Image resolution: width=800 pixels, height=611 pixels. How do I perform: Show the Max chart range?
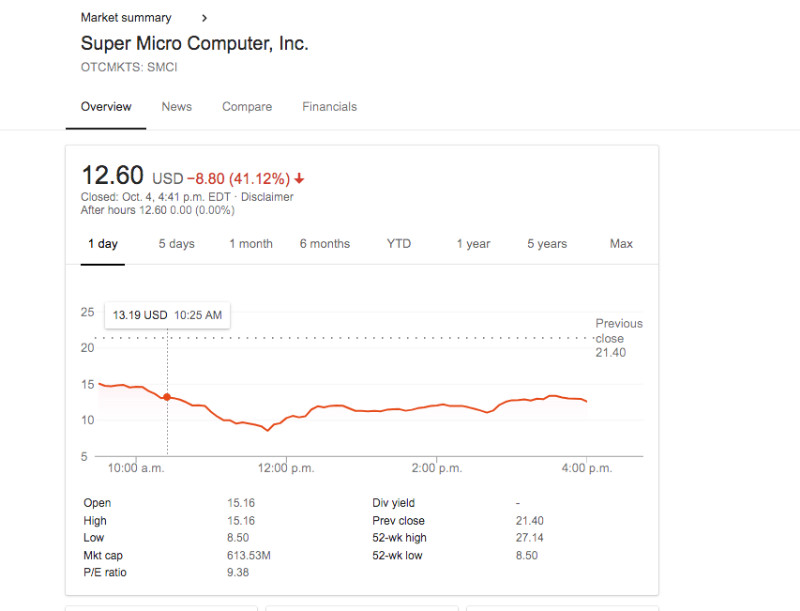coord(621,244)
